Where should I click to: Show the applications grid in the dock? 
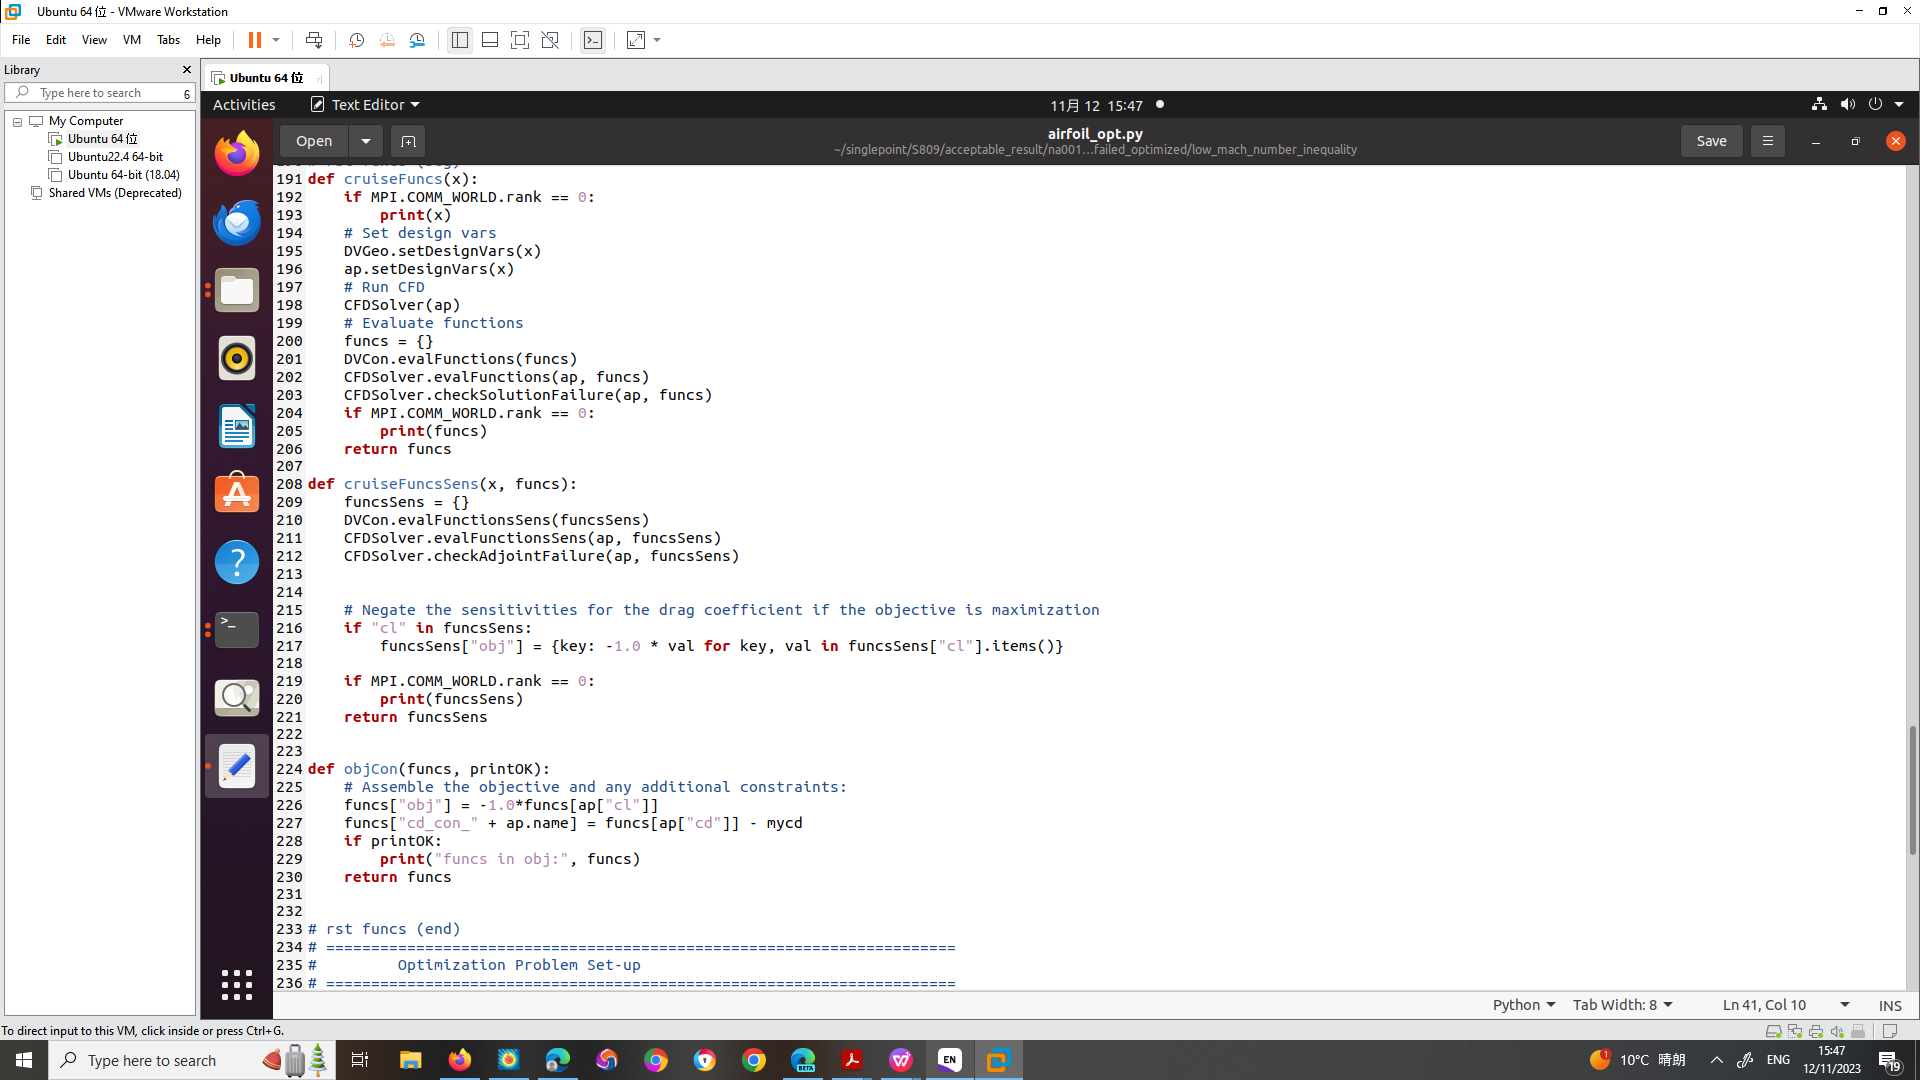pyautogui.click(x=236, y=985)
